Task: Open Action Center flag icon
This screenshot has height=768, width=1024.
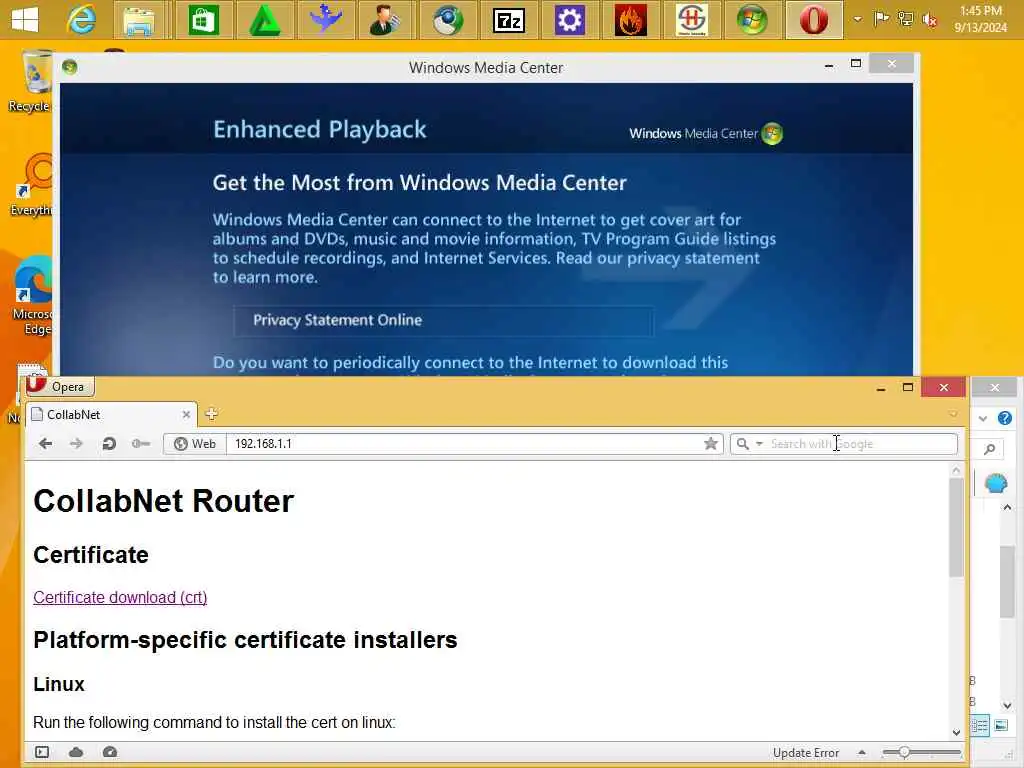Action: (x=881, y=19)
